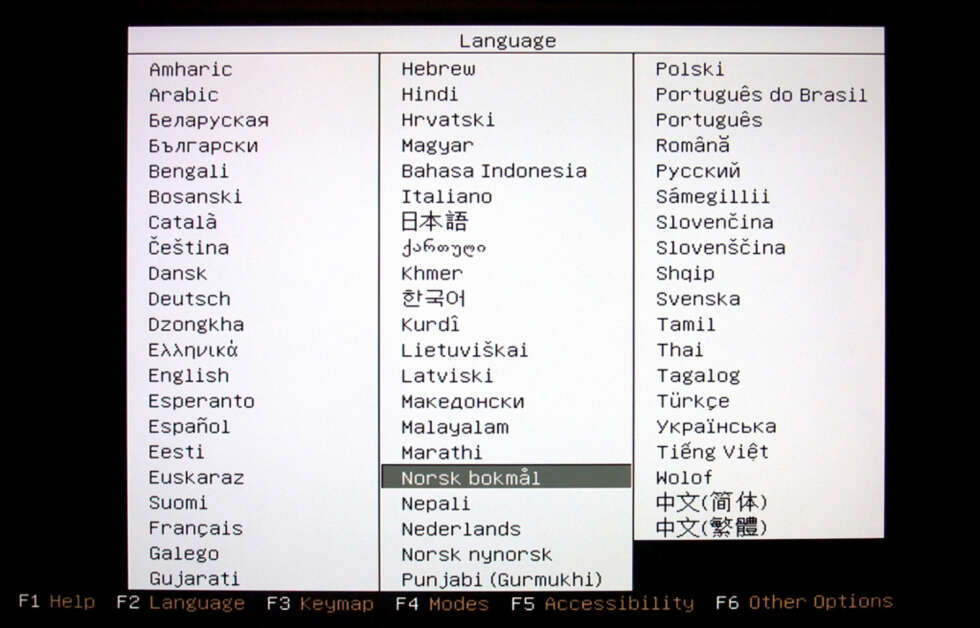Choose Беларуская from the list
The width and height of the screenshot is (980, 628).
(209, 120)
